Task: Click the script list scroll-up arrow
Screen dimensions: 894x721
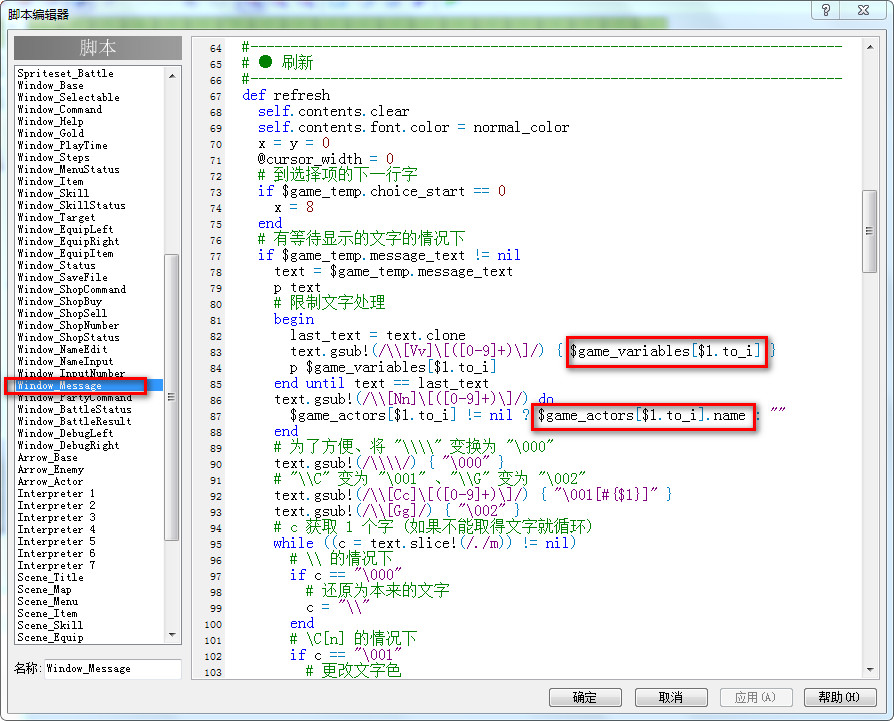Action: click(x=172, y=76)
